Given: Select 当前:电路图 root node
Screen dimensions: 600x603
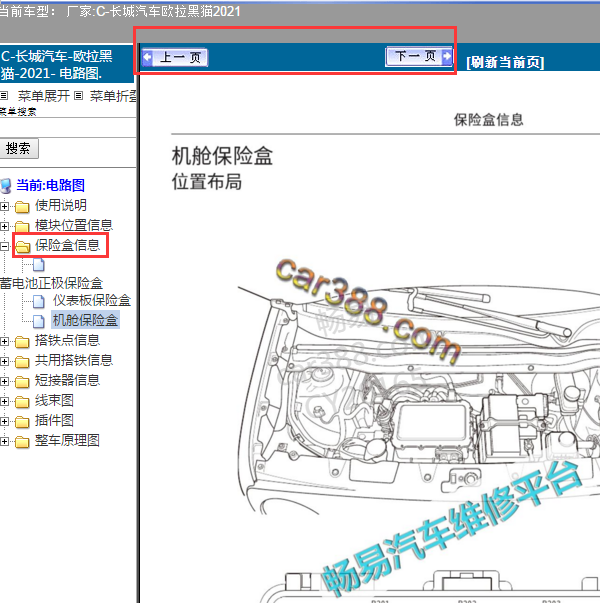Looking at the screenshot, I should (x=50, y=185).
